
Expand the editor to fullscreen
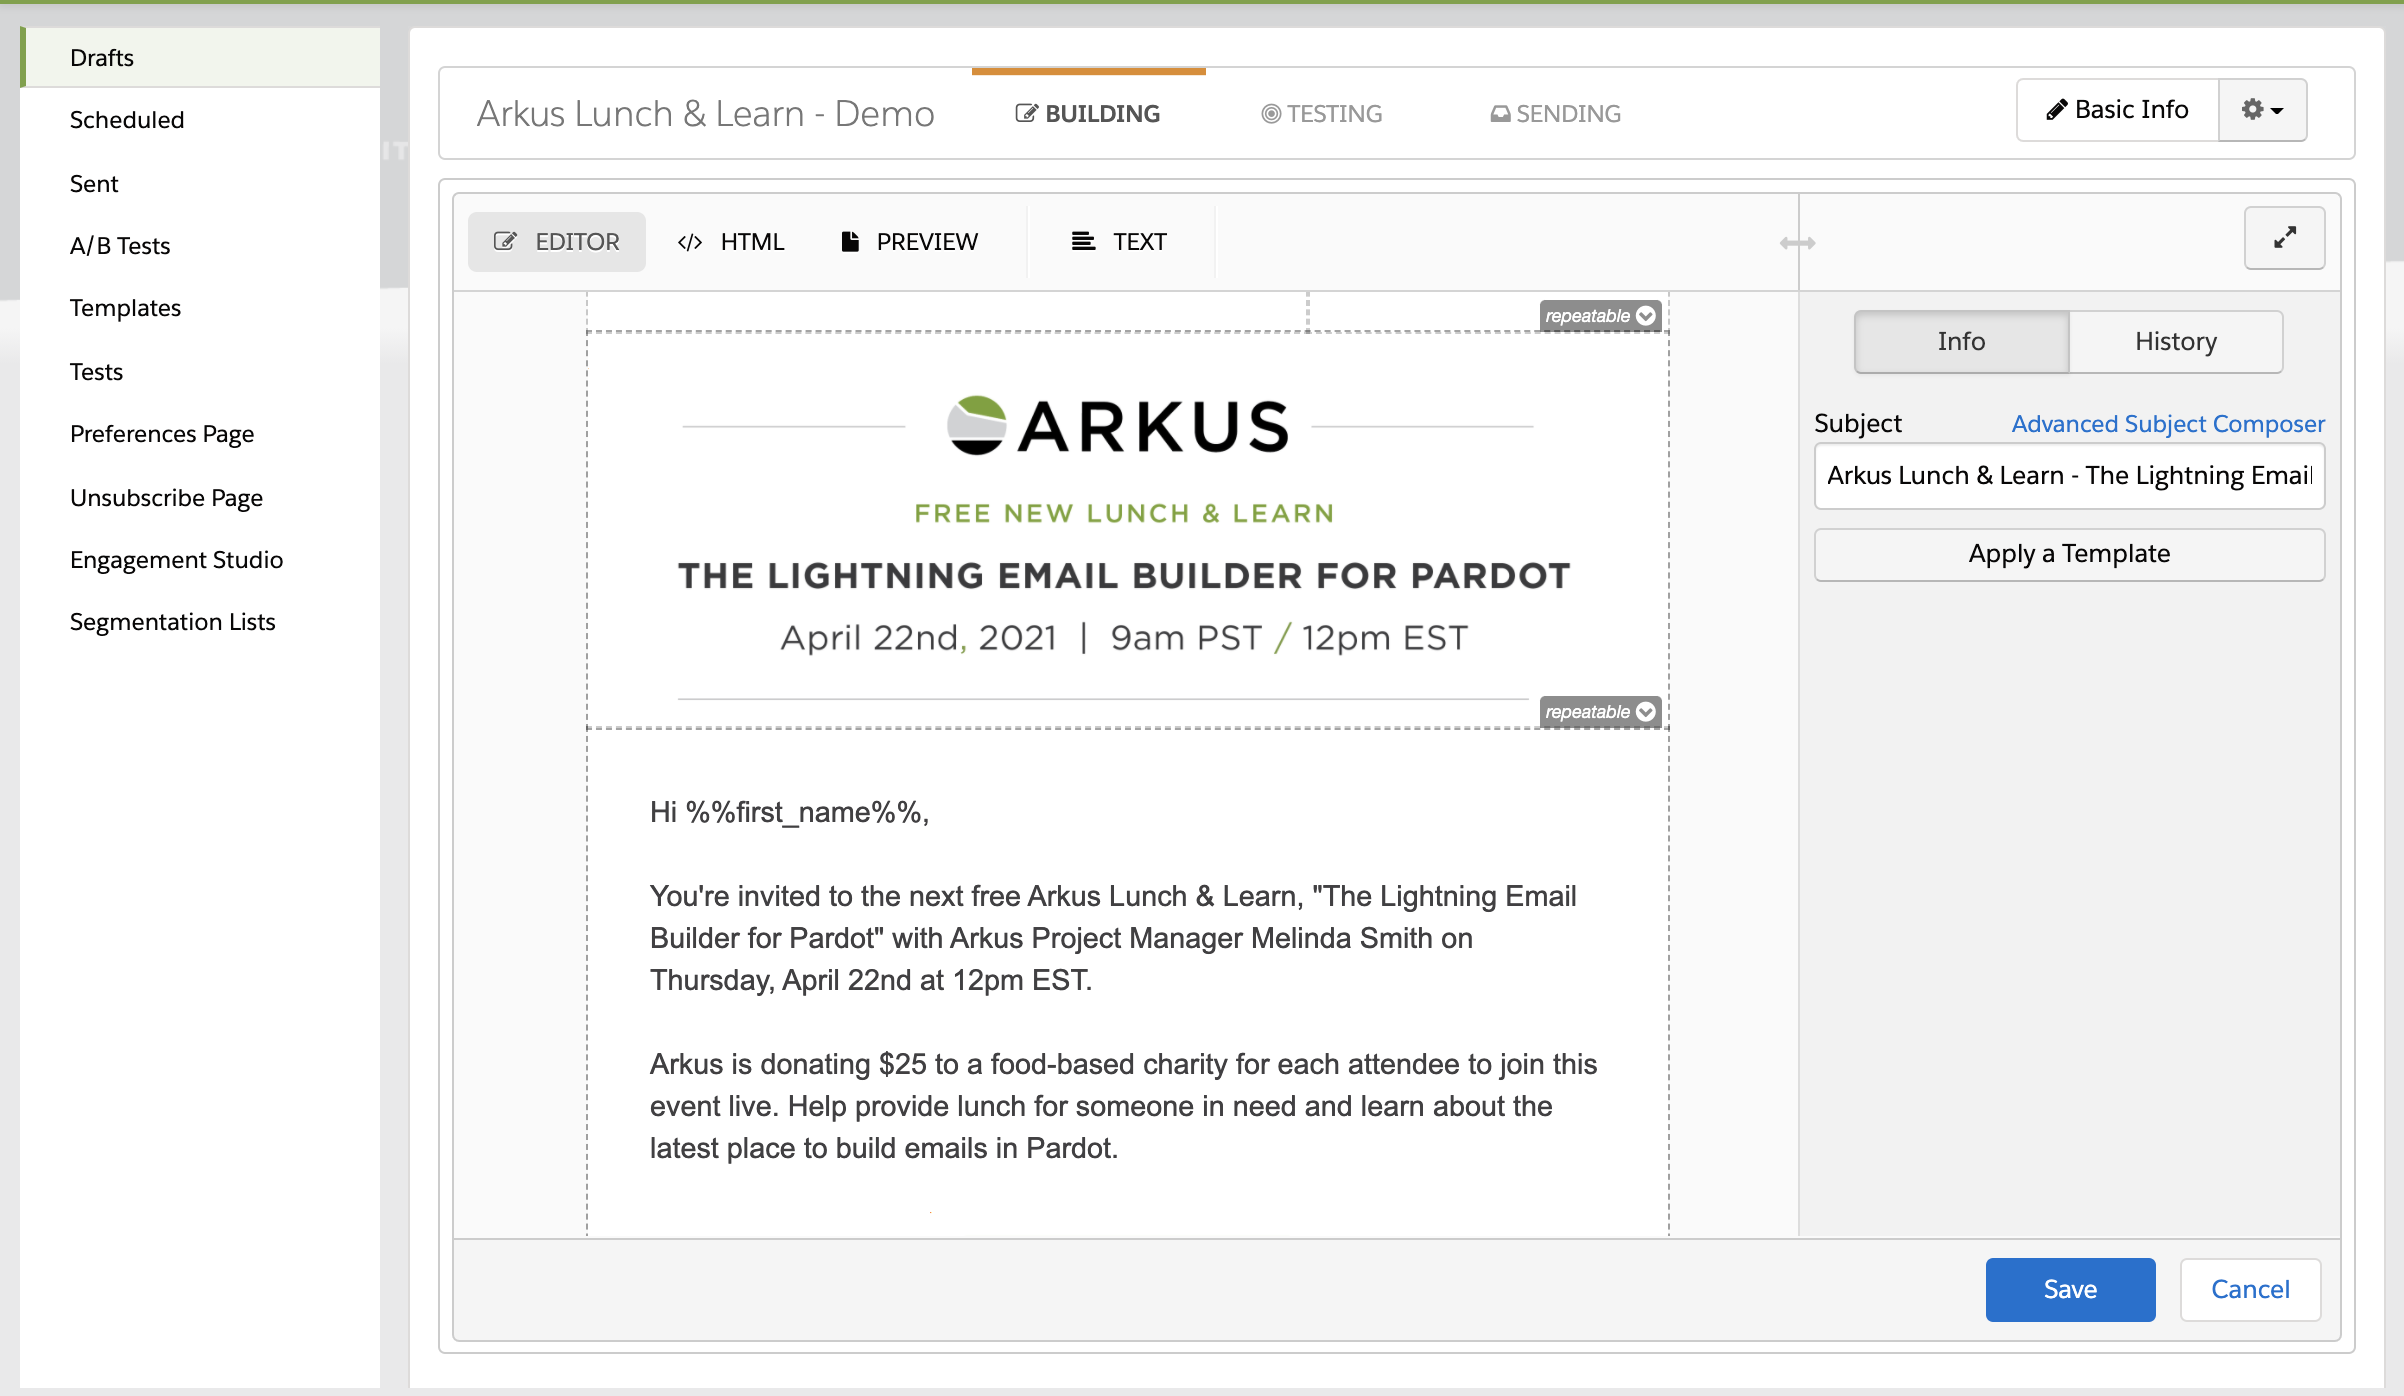2284,238
